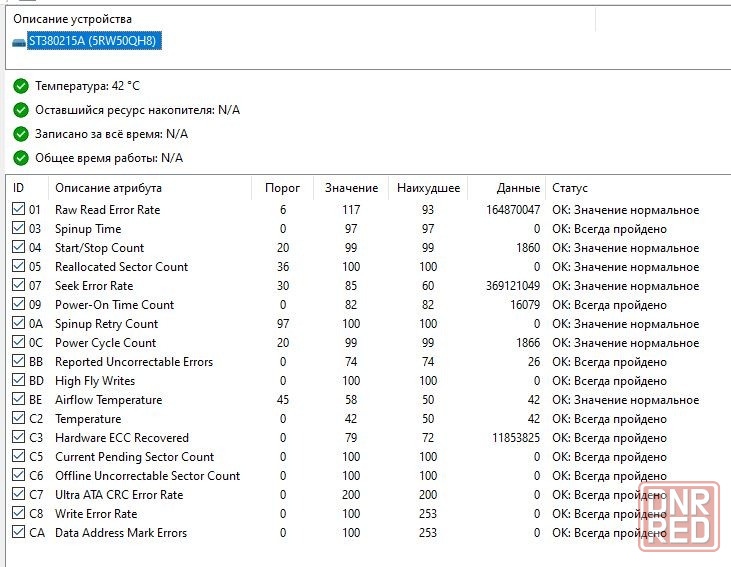The image size is (731, 567).
Task: Click green check icon by Общее время работы
Action: (21, 158)
